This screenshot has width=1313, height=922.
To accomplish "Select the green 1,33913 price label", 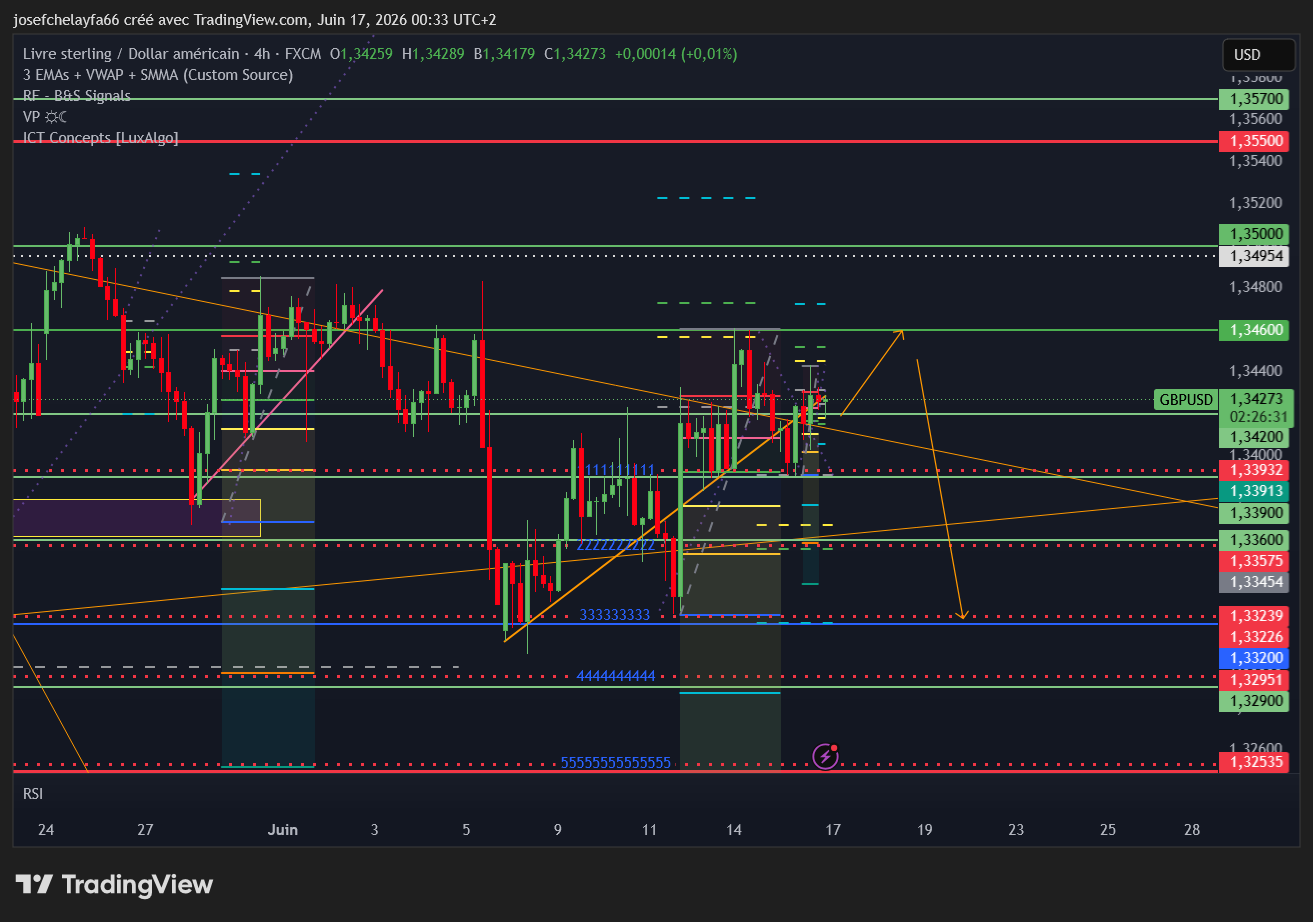I will pos(1253,491).
